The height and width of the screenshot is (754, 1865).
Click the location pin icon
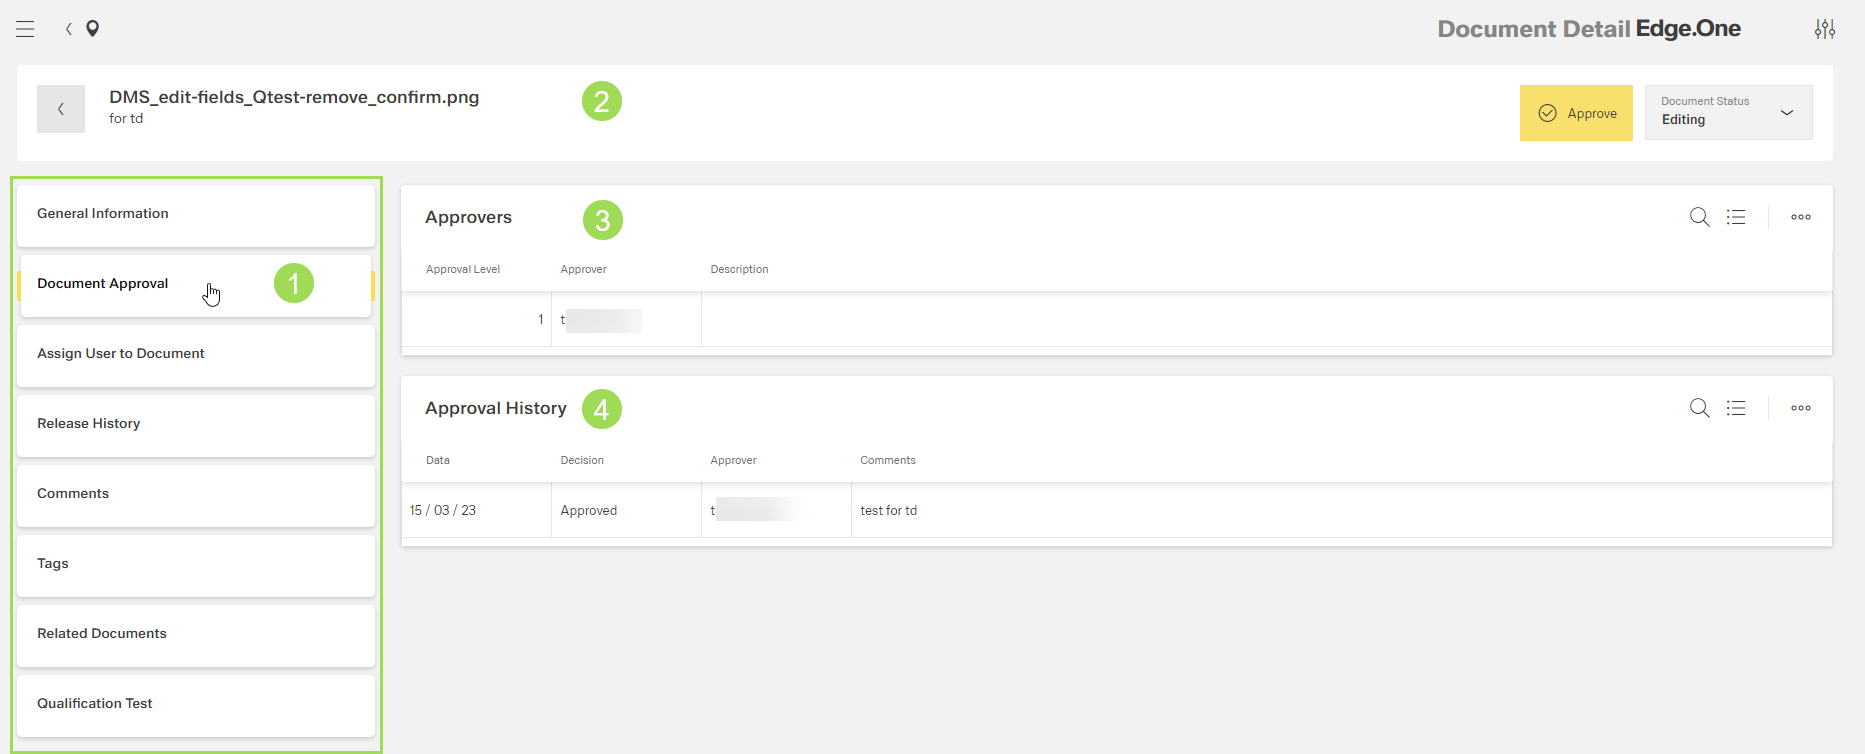[x=93, y=29]
